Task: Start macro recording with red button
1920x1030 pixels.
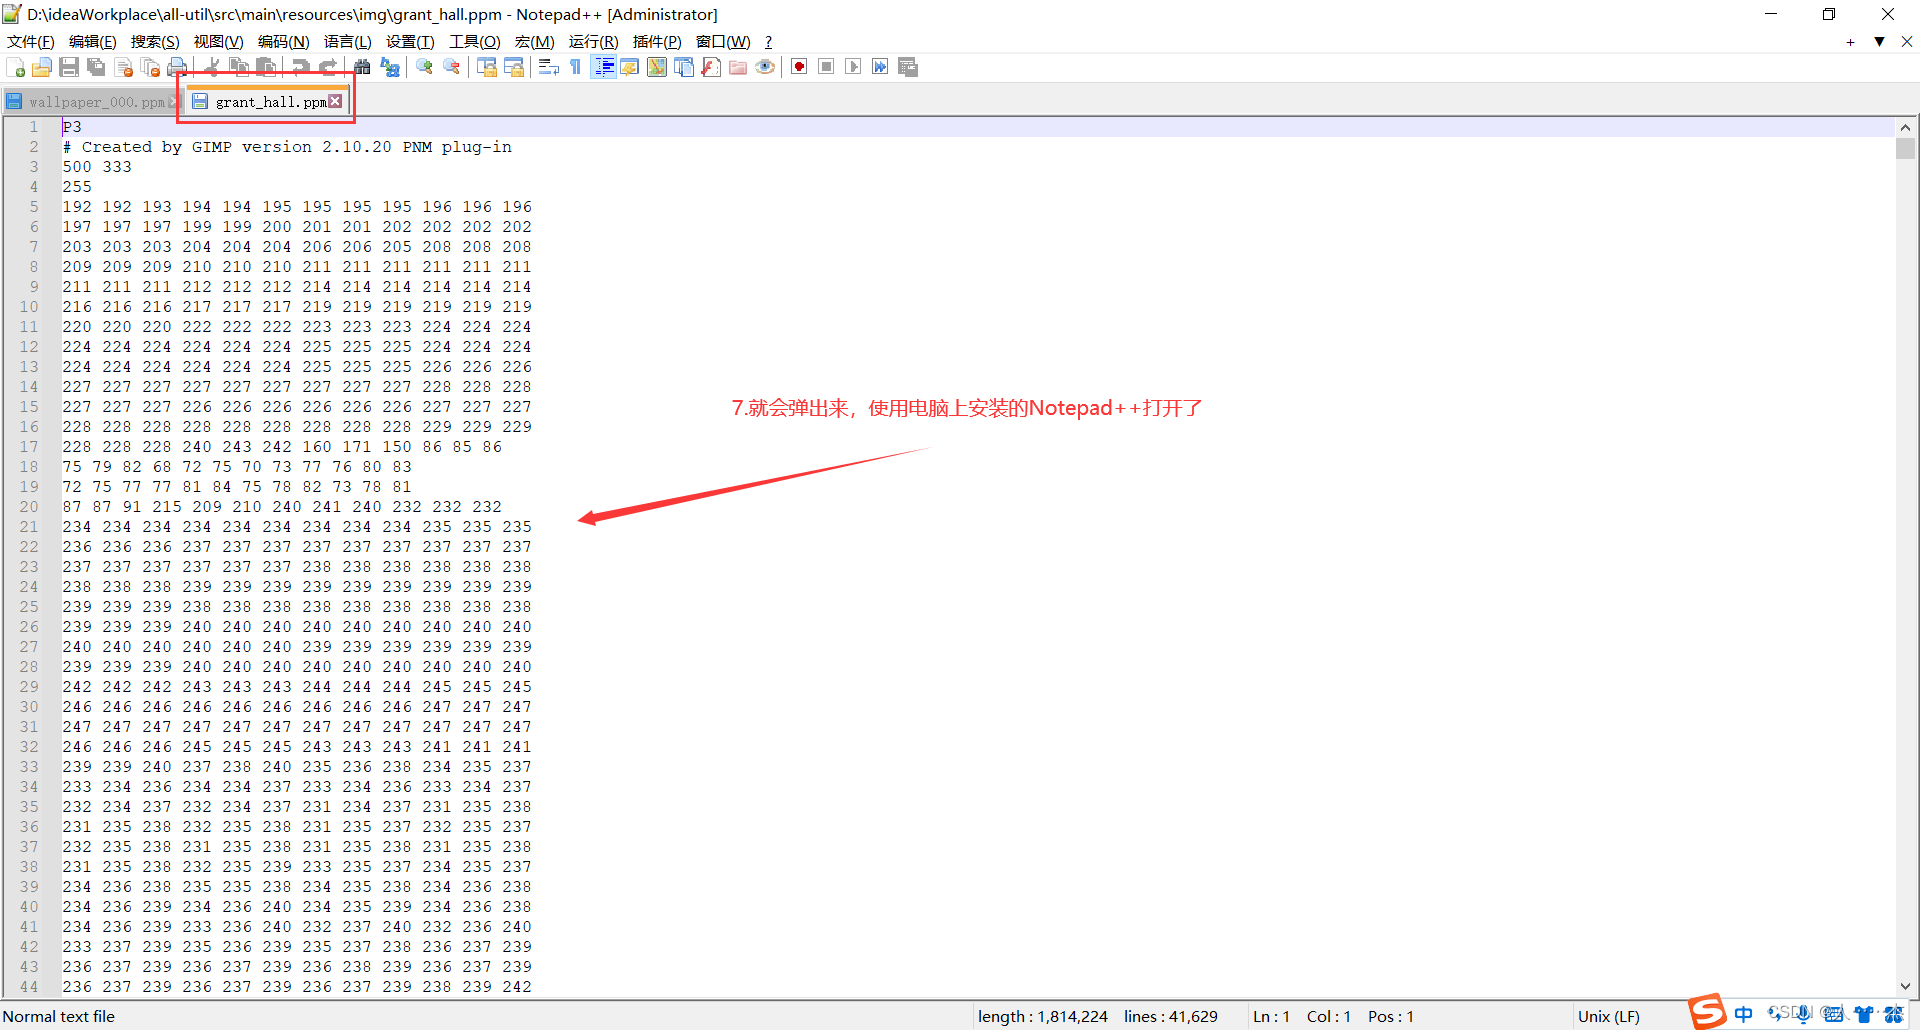Action: coord(799,67)
